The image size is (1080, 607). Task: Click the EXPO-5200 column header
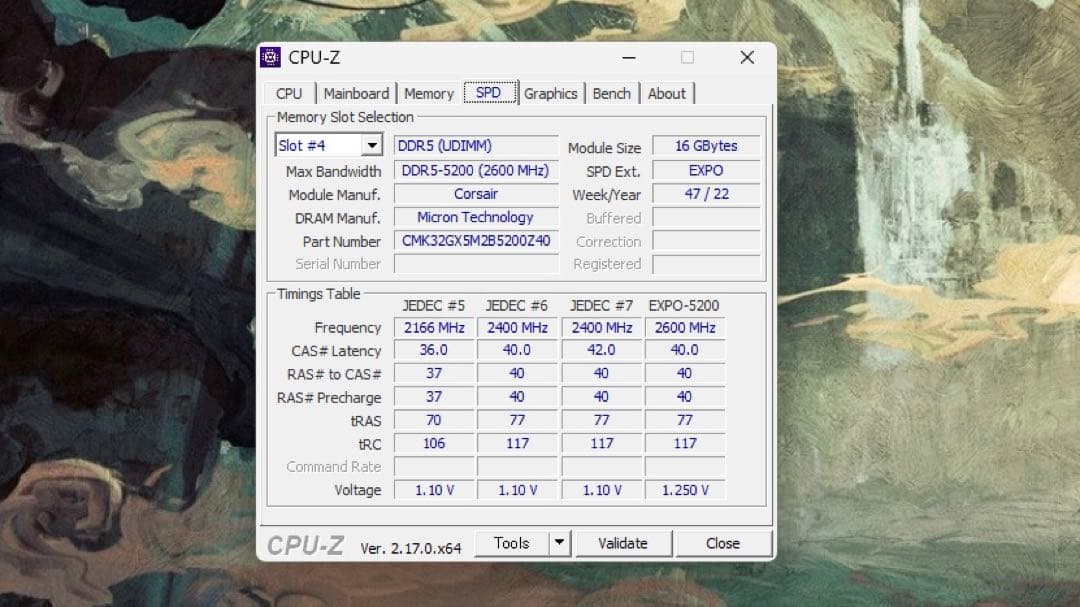pos(684,305)
